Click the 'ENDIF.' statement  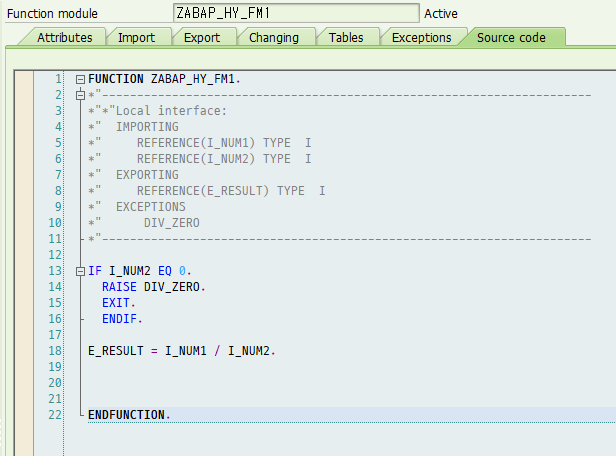[x=122, y=319]
